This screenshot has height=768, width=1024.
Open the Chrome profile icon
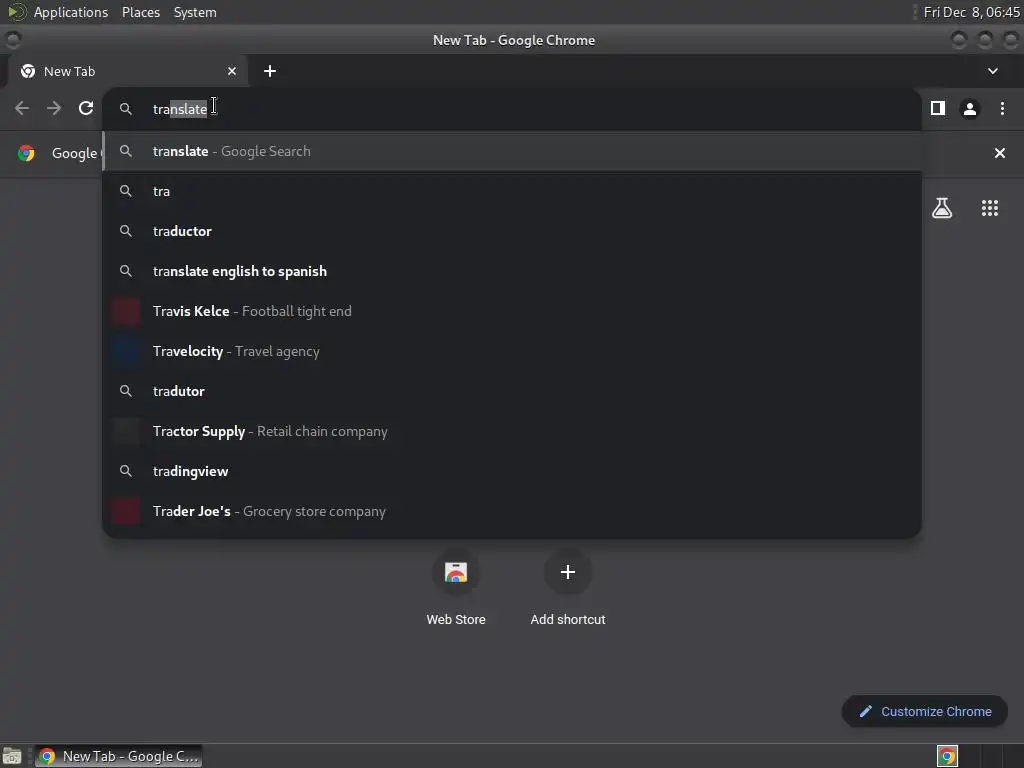[x=970, y=108]
